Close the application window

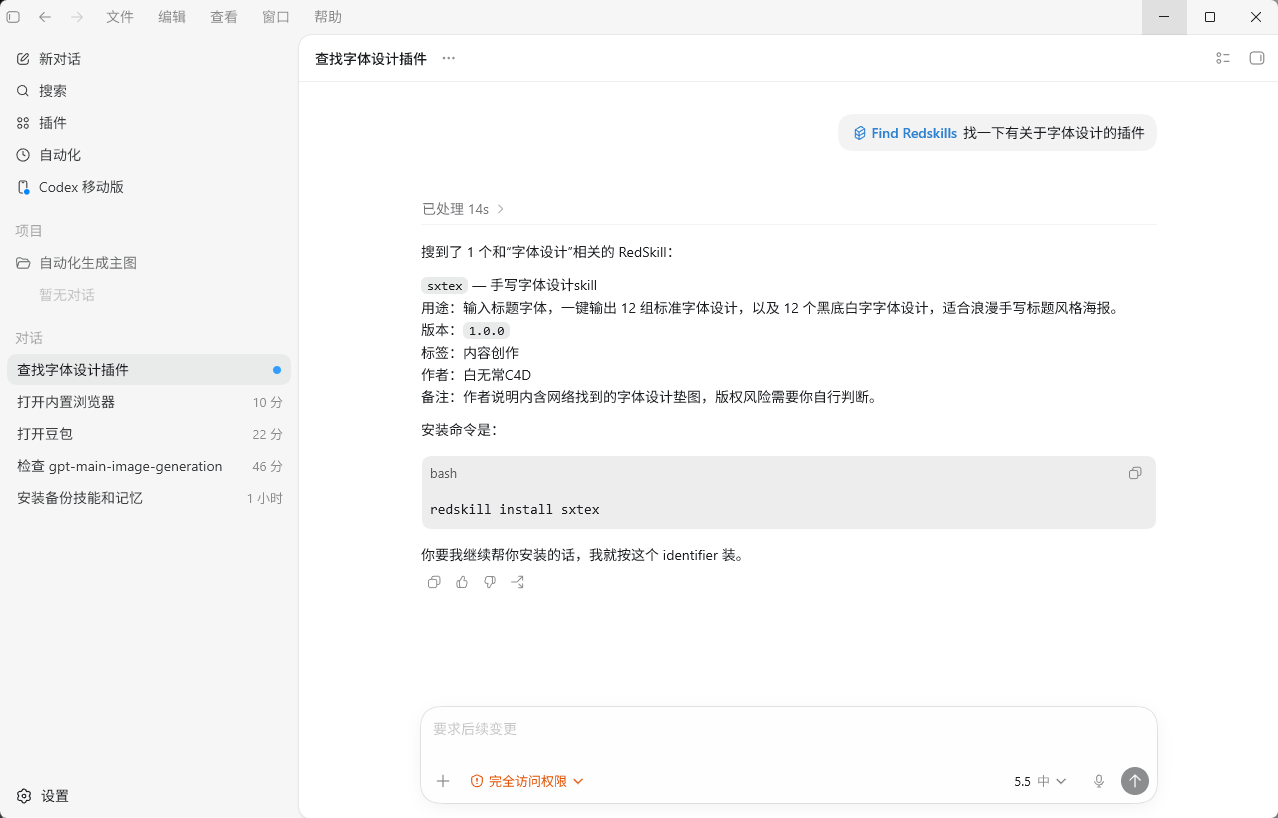click(1256, 17)
